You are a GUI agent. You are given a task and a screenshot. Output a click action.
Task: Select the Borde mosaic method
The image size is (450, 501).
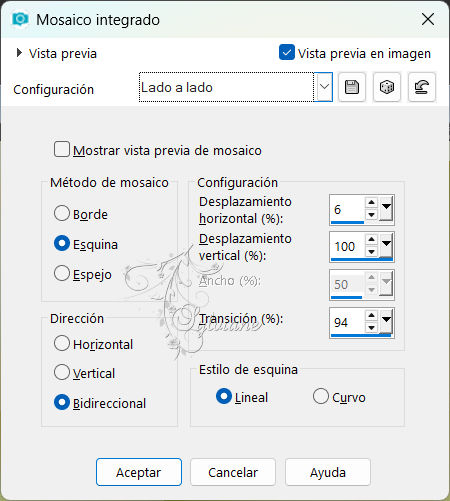click(62, 213)
